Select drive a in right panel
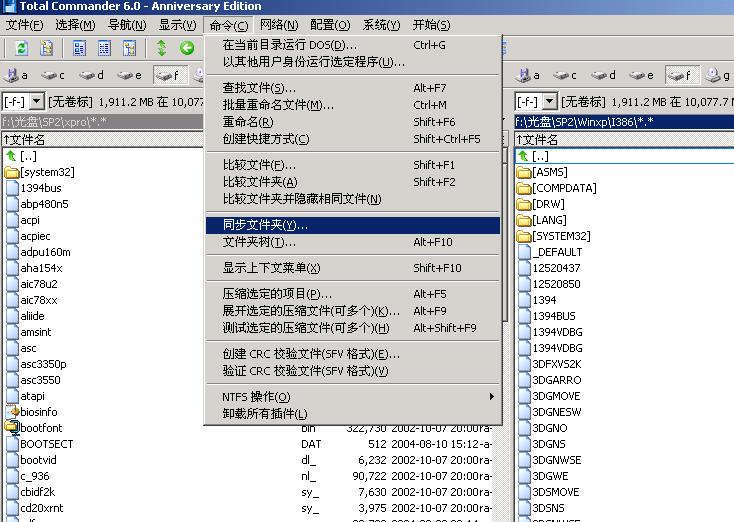734x522 pixels. (x=529, y=75)
